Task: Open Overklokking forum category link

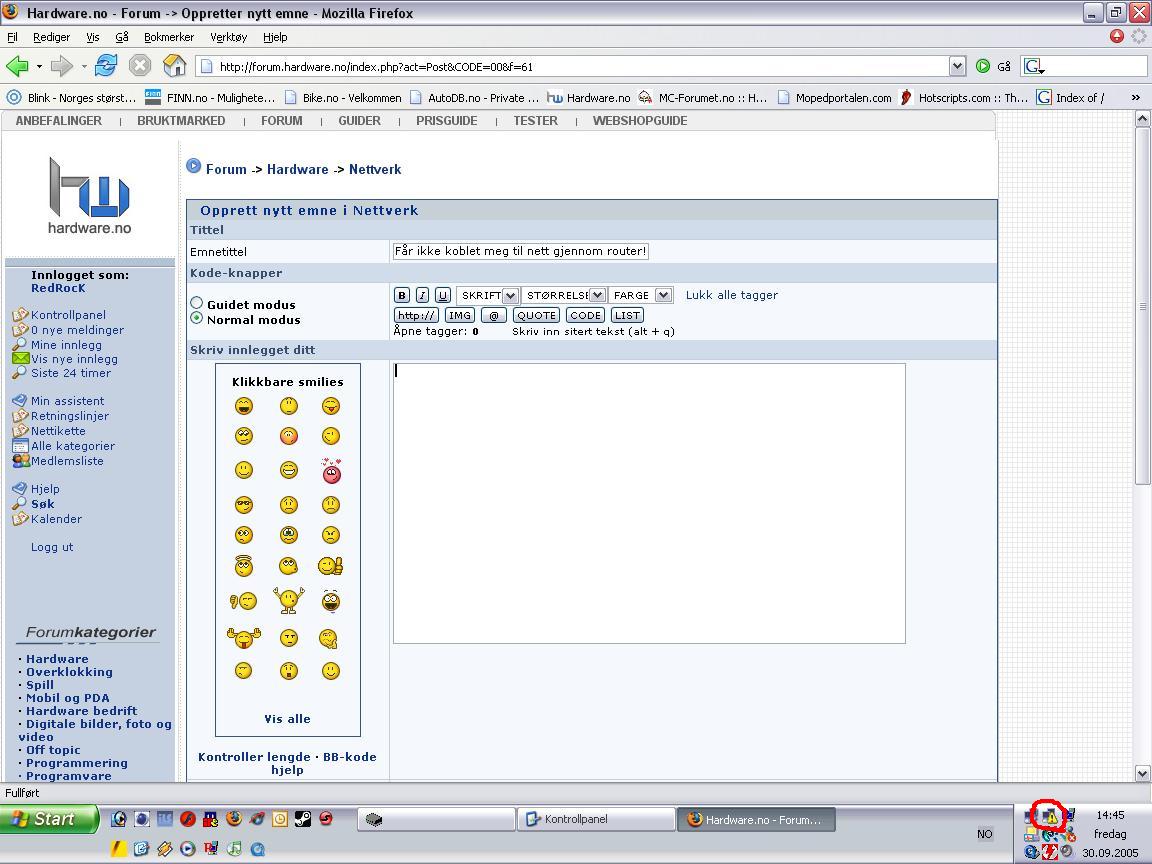Action: pos(69,672)
